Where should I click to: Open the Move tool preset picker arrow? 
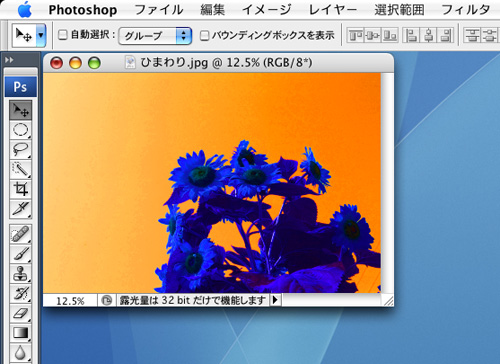click(x=41, y=35)
